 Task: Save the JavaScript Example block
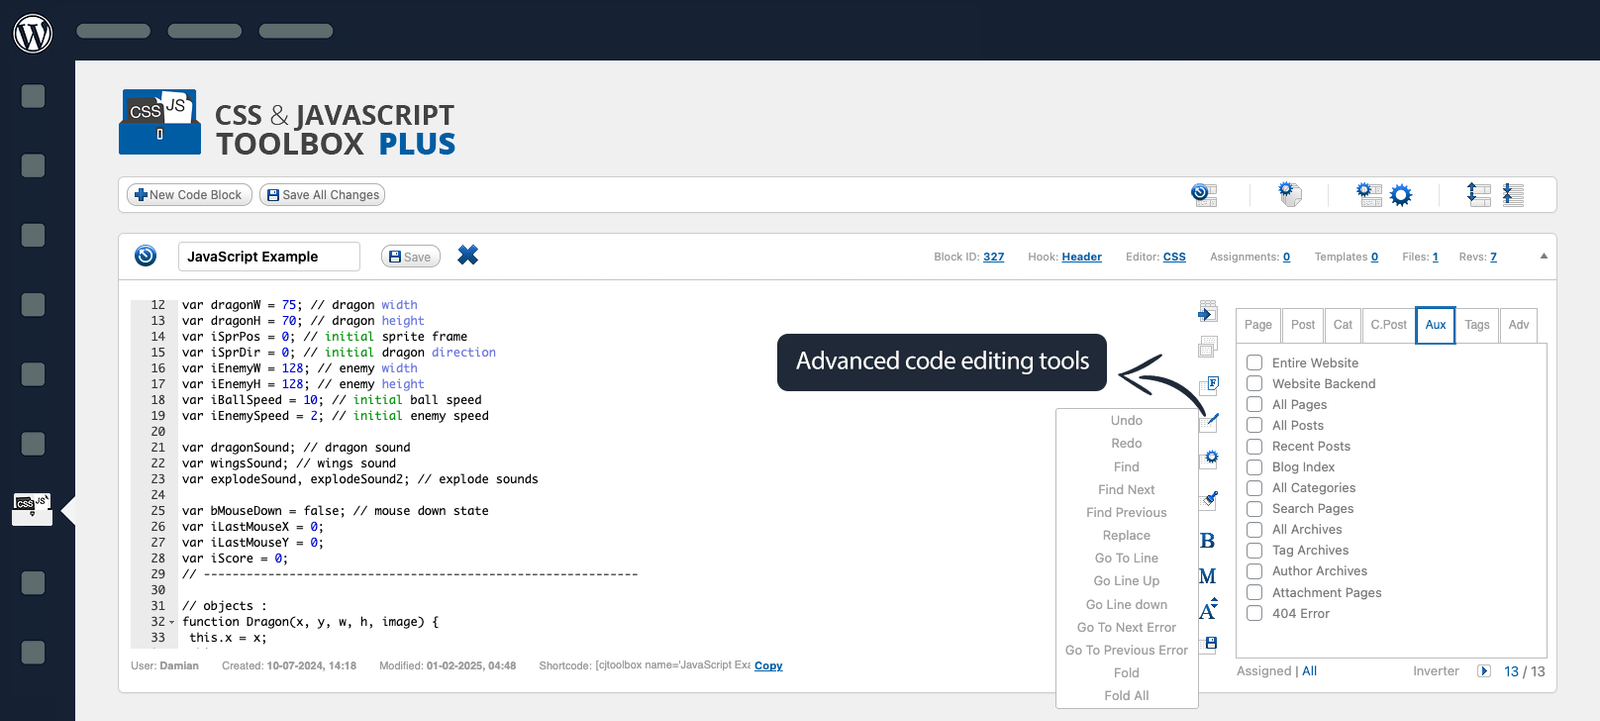pos(411,257)
